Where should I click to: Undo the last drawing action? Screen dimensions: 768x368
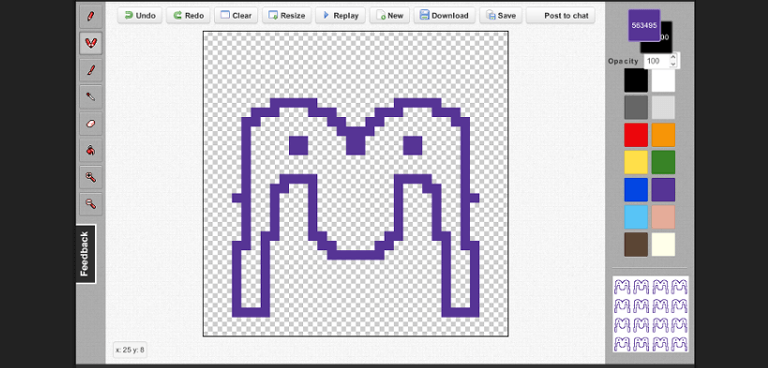tap(140, 15)
